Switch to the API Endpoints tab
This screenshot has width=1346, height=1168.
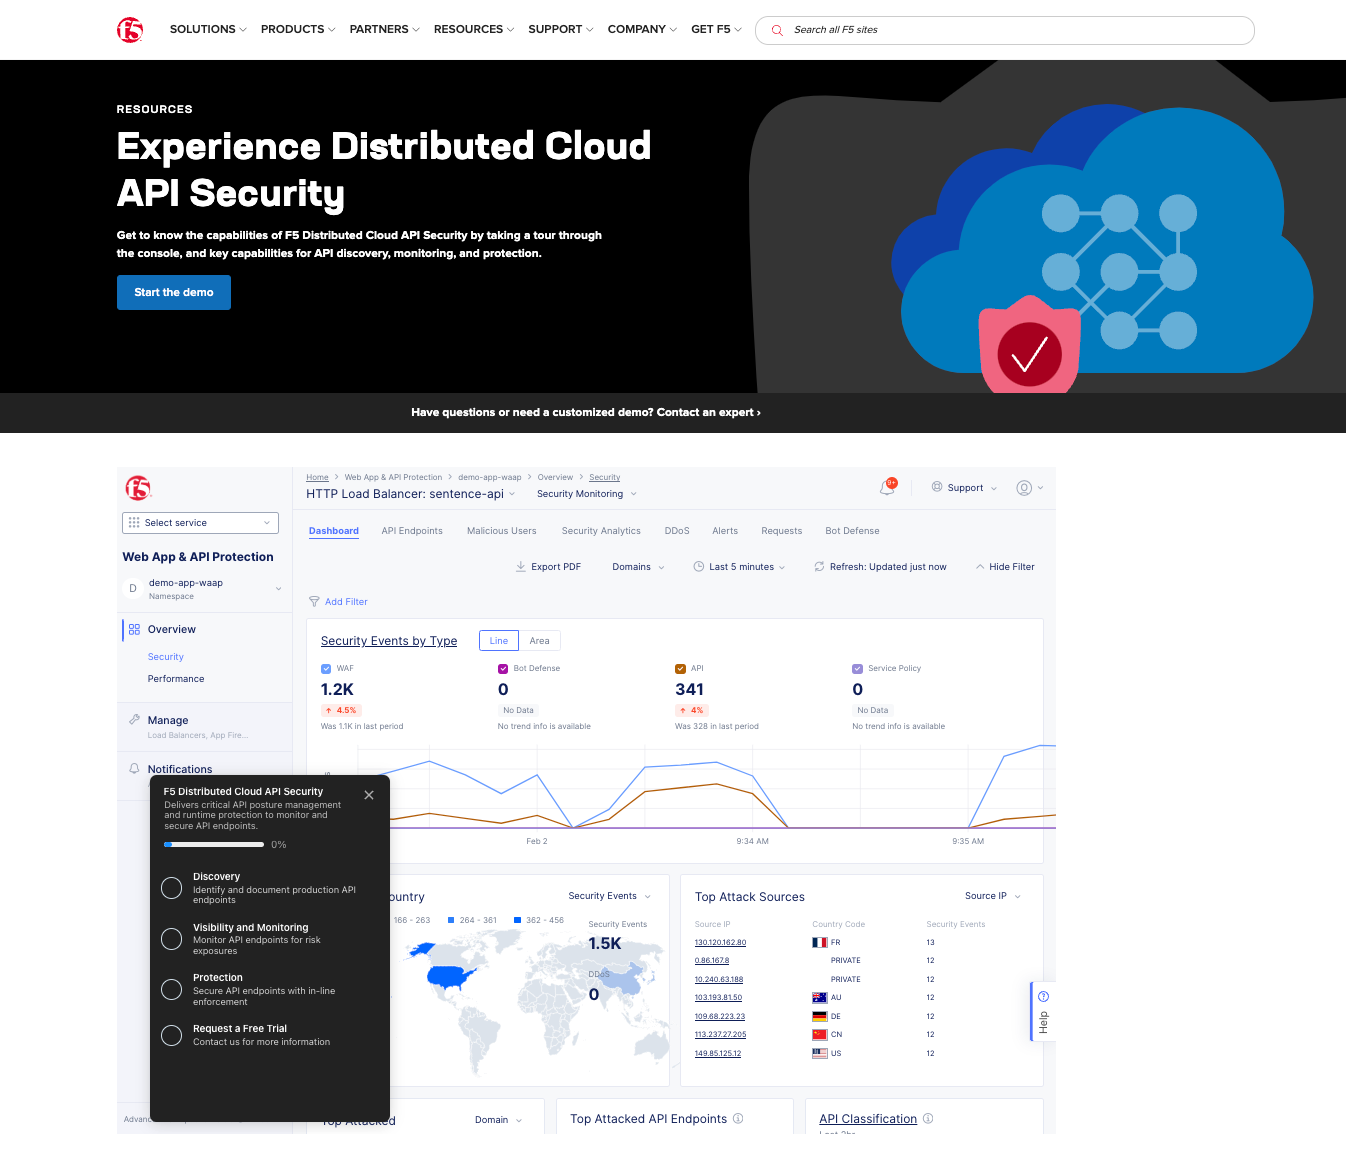(412, 531)
